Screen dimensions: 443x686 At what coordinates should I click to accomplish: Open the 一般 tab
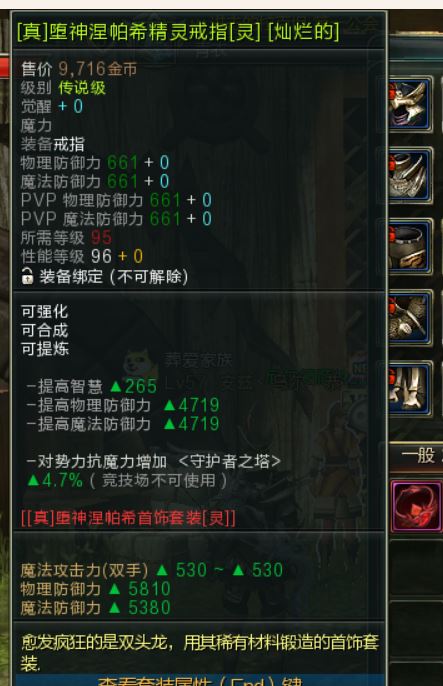[418, 455]
